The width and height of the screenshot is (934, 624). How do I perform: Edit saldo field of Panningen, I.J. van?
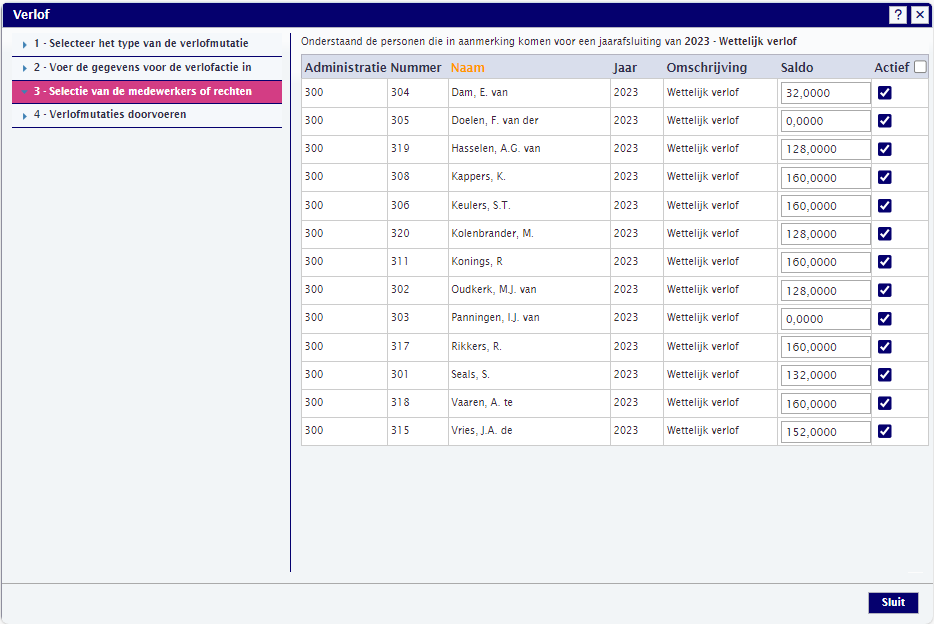point(826,319)
